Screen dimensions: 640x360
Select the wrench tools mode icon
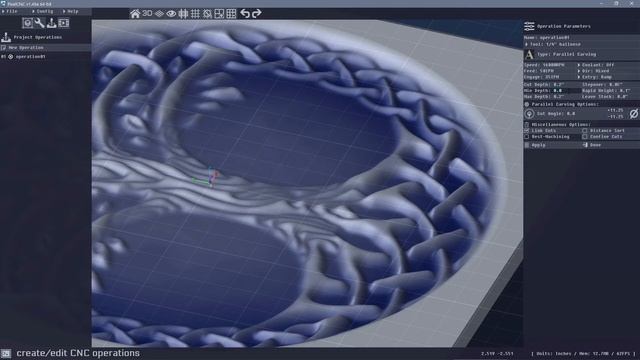point(39,23)
